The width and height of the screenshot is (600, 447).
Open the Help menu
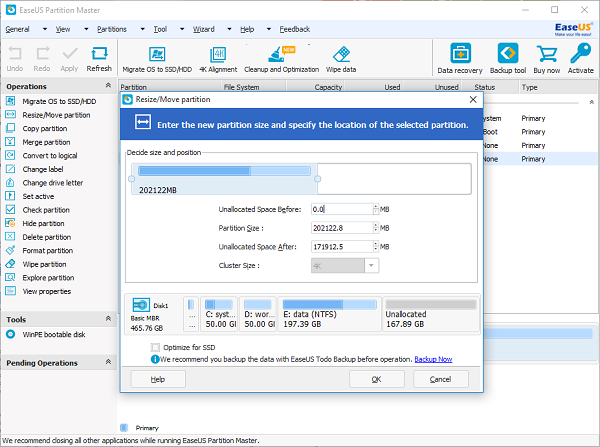click(x=247, y=29)
